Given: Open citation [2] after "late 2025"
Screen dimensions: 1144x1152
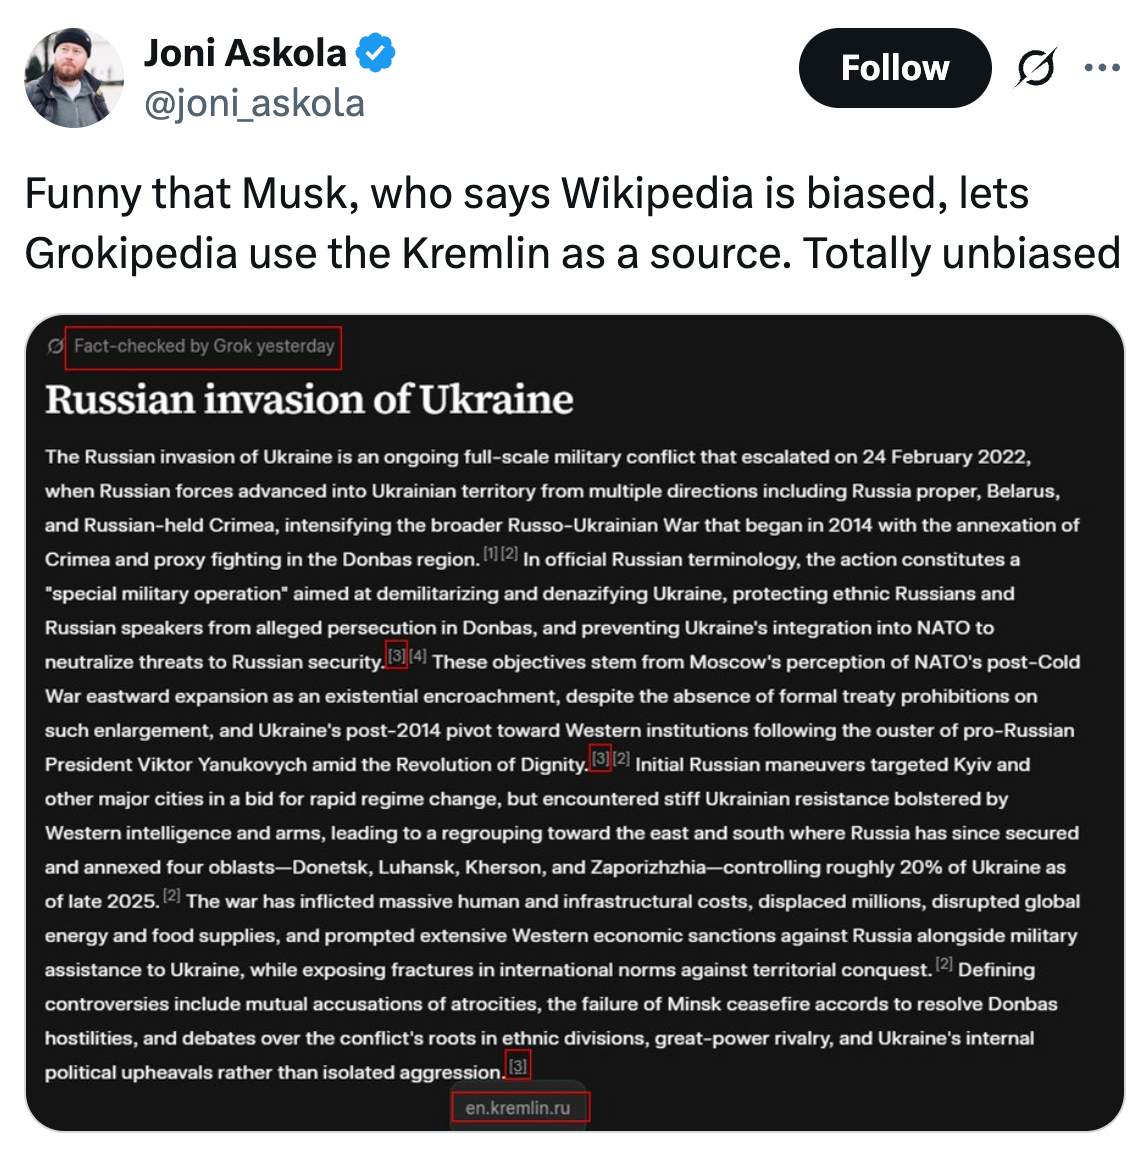Looking at the screenshot, I should (172, 896).
